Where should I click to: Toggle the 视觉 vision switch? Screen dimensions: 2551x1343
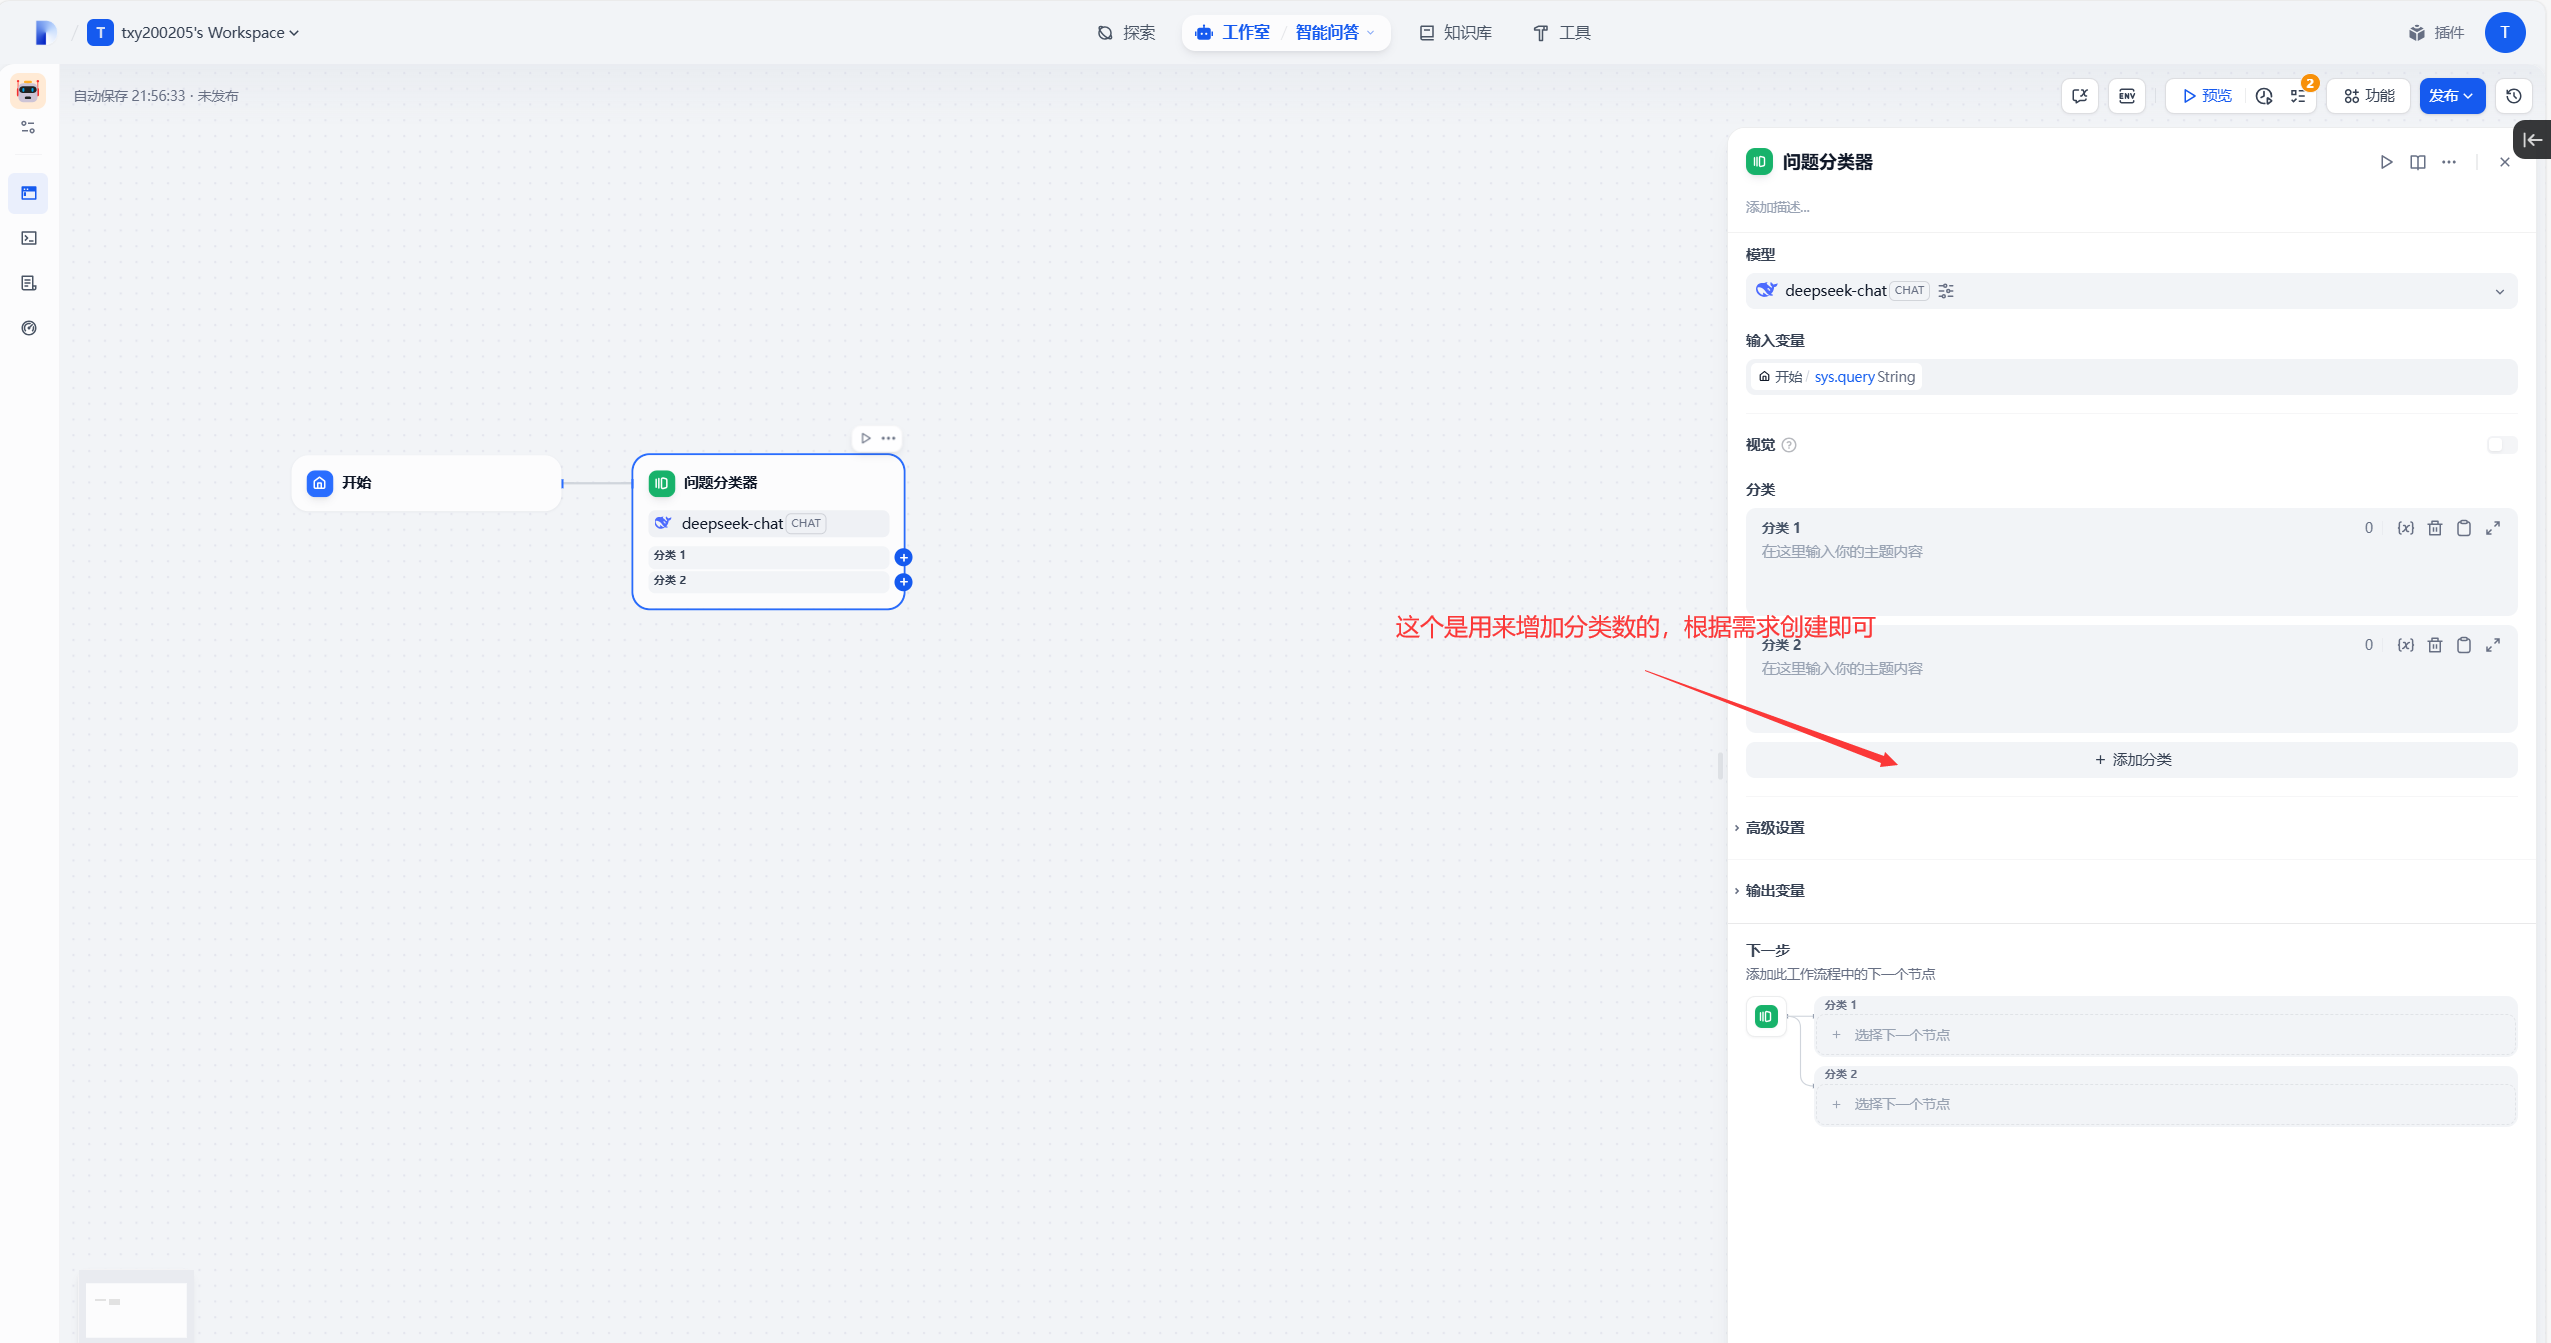pyautogui.click(x=2502, y=445)
